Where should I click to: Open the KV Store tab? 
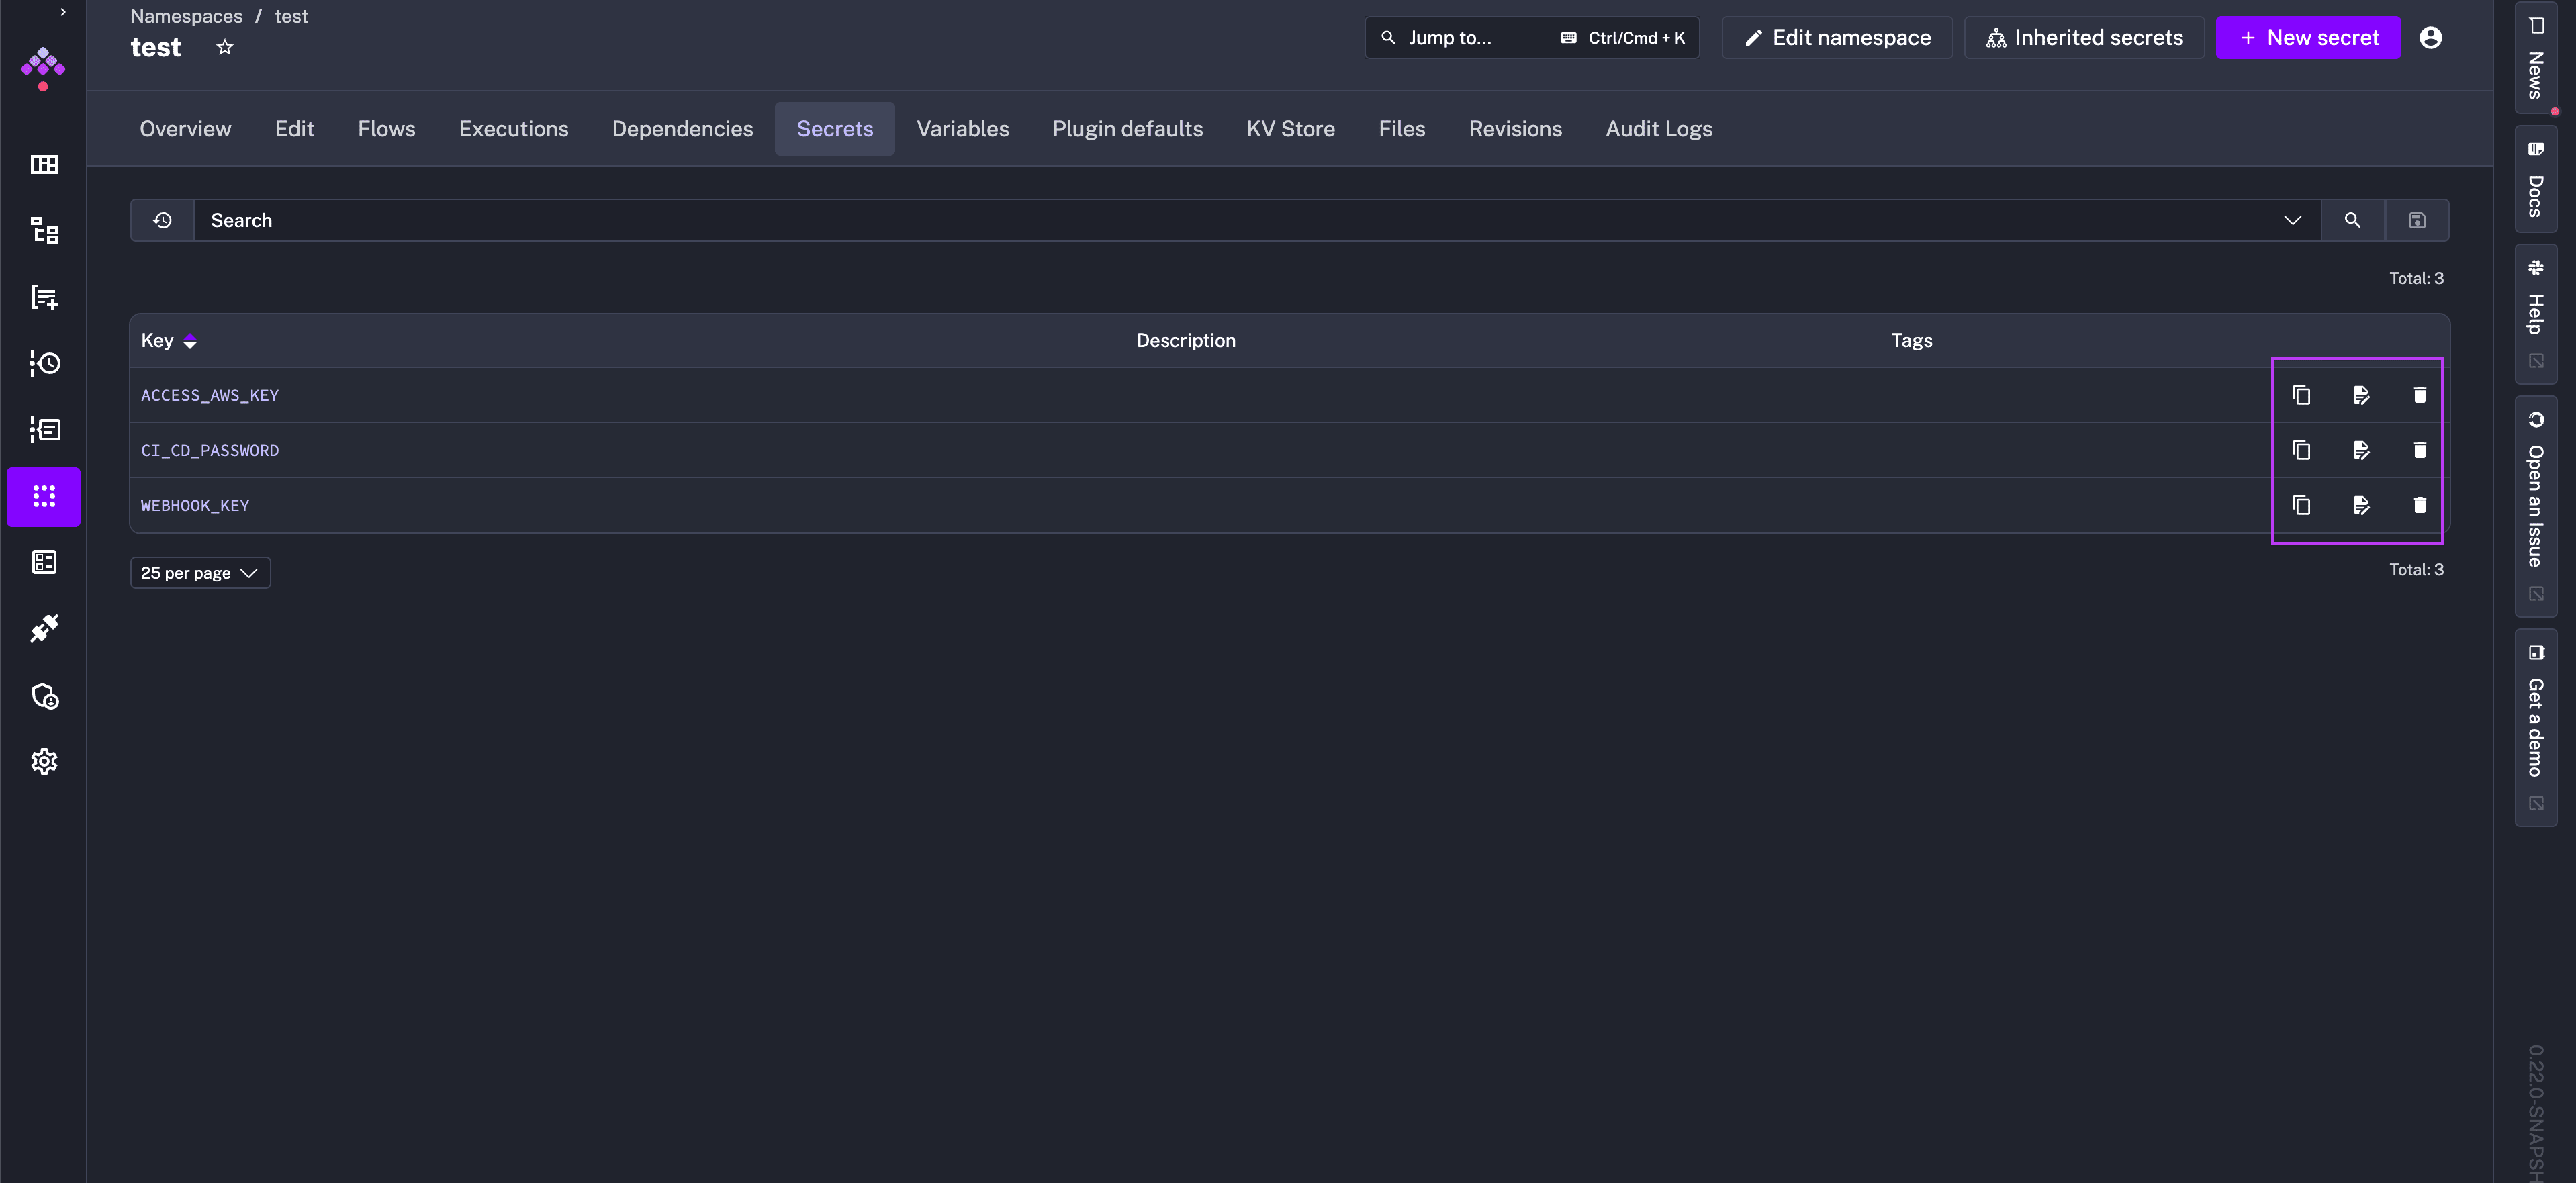[1290, 129]
